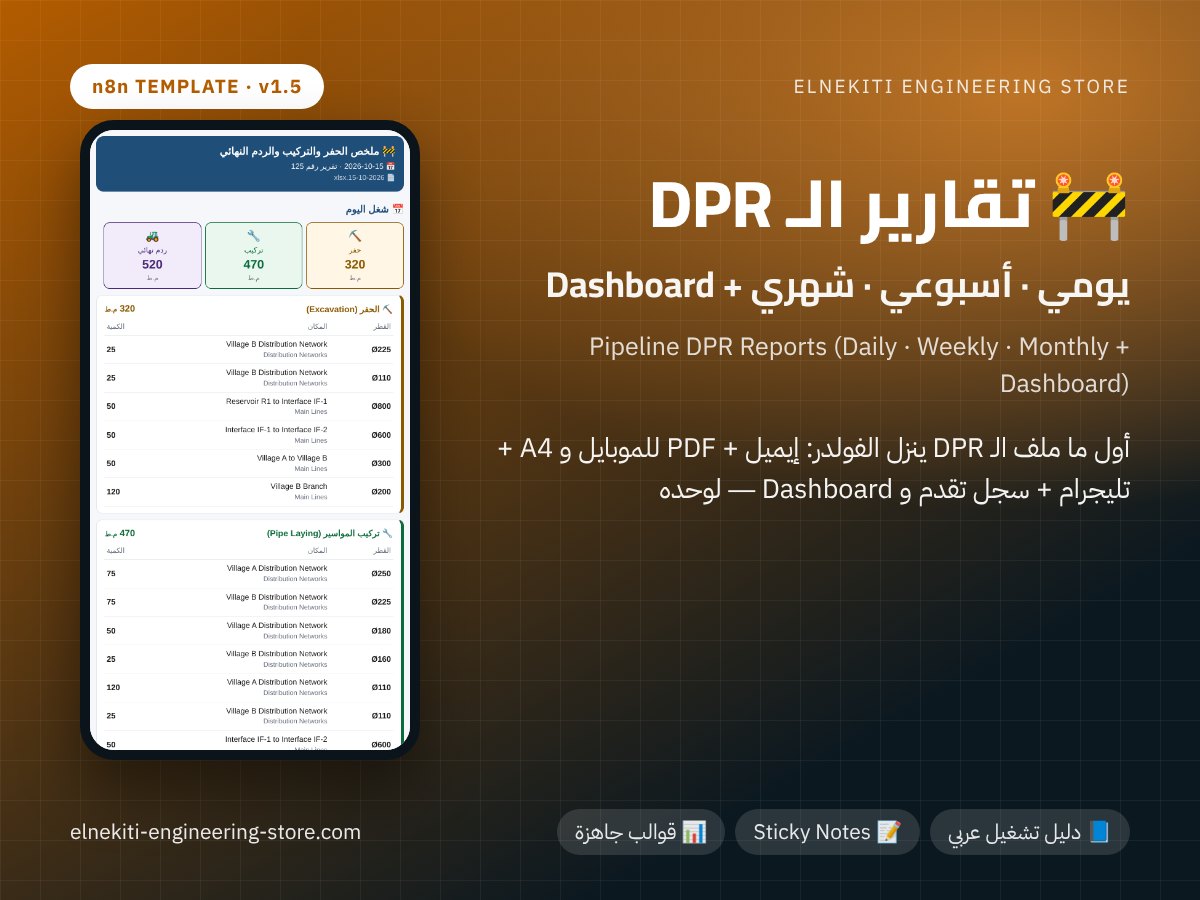Click the xlsx.15-10-2026 filename text

[359, 177]
